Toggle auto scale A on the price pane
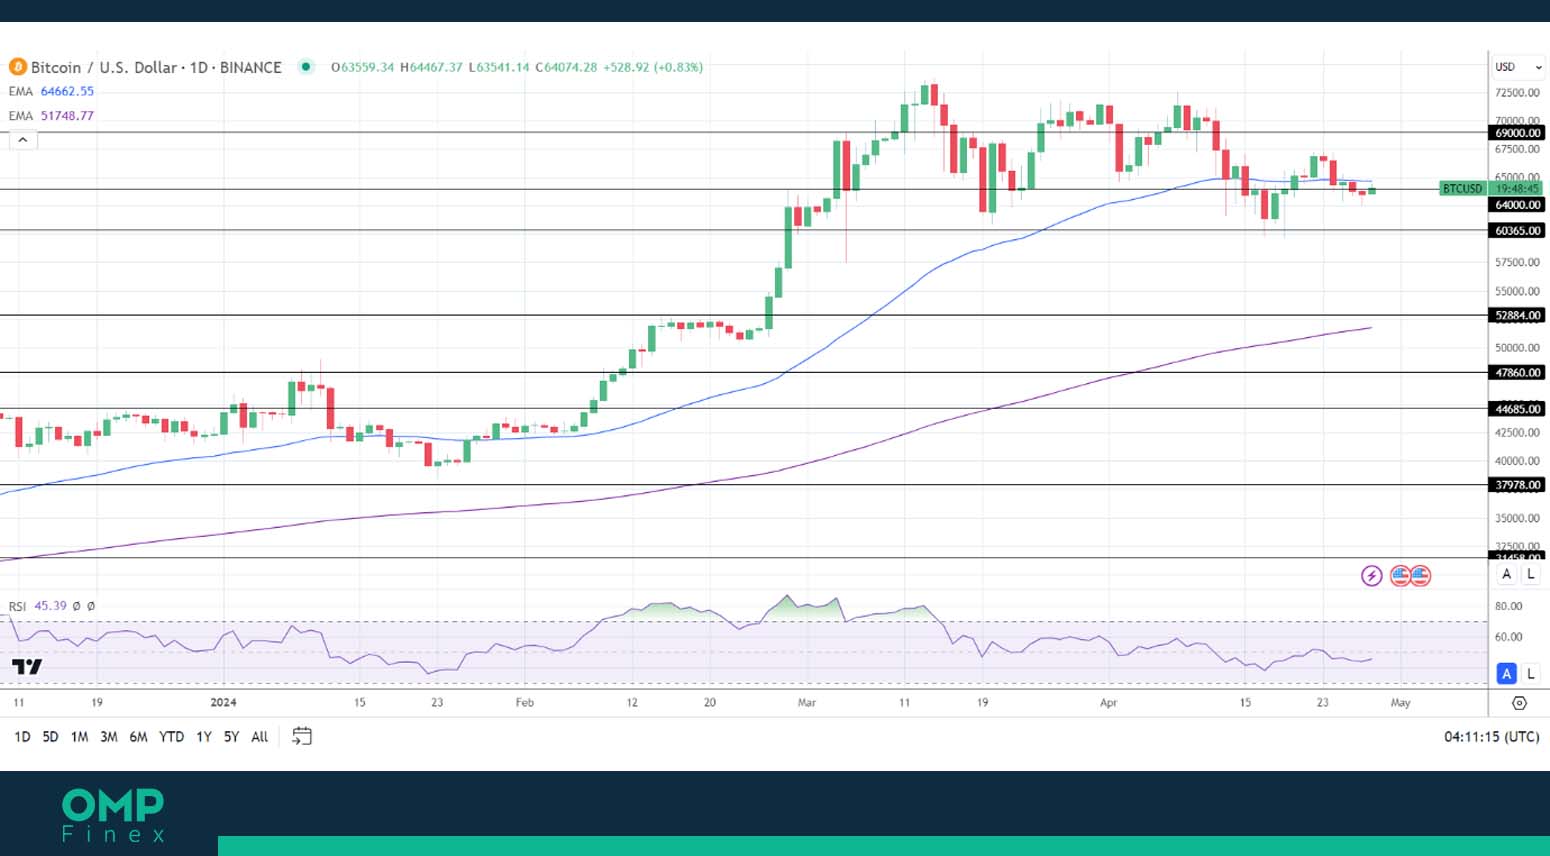The width and height of the screenshot is (1550, 856). 1507,574
